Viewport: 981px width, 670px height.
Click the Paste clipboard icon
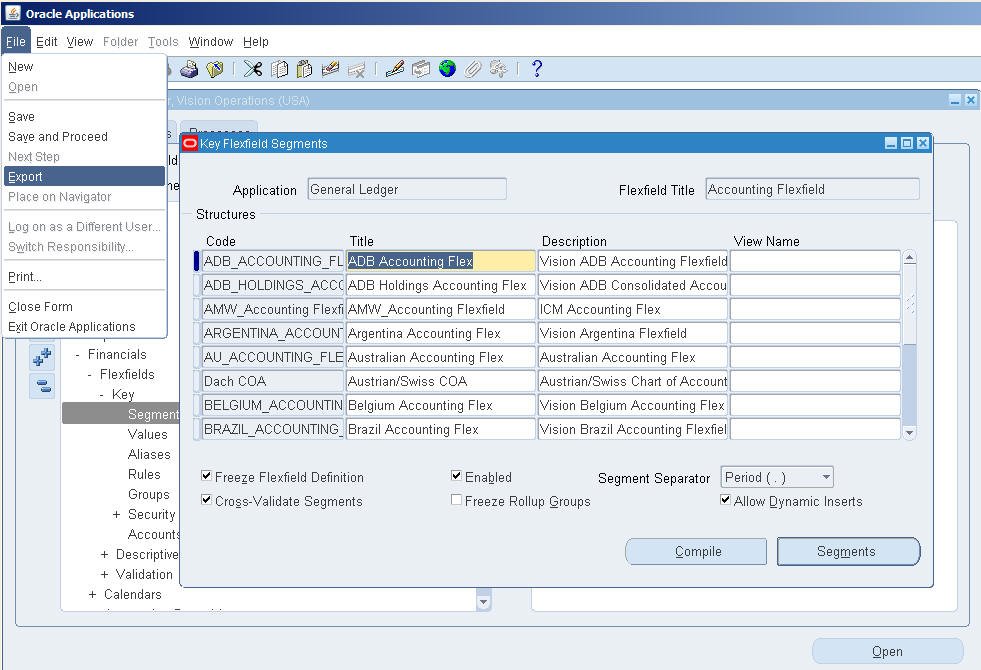pos(305,69)
